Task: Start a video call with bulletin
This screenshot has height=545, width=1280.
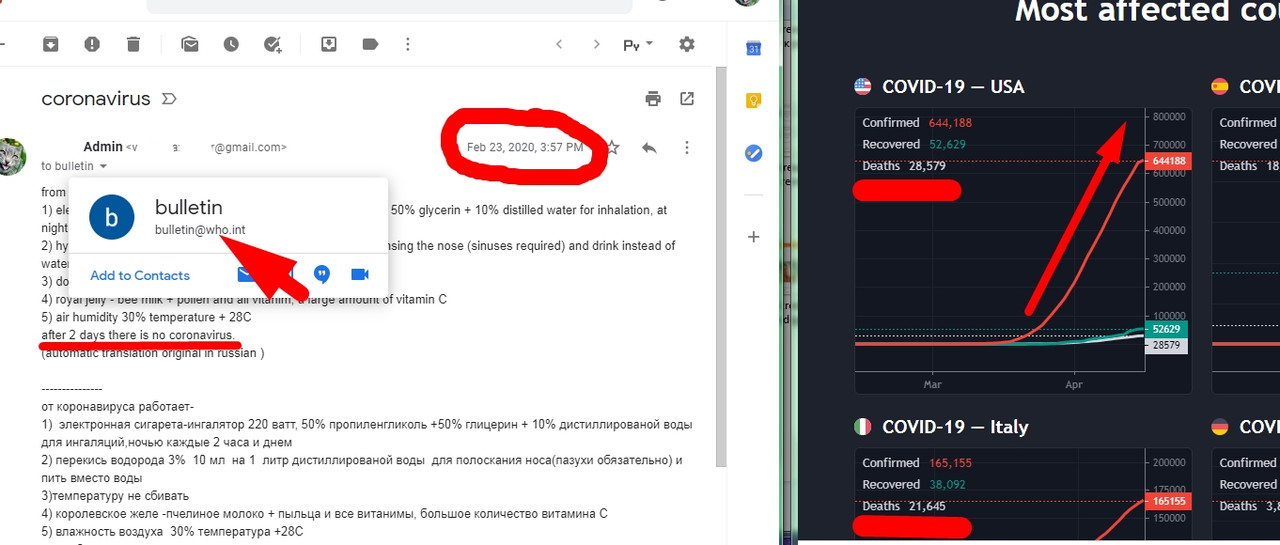Action: click(x=360, y=274)
